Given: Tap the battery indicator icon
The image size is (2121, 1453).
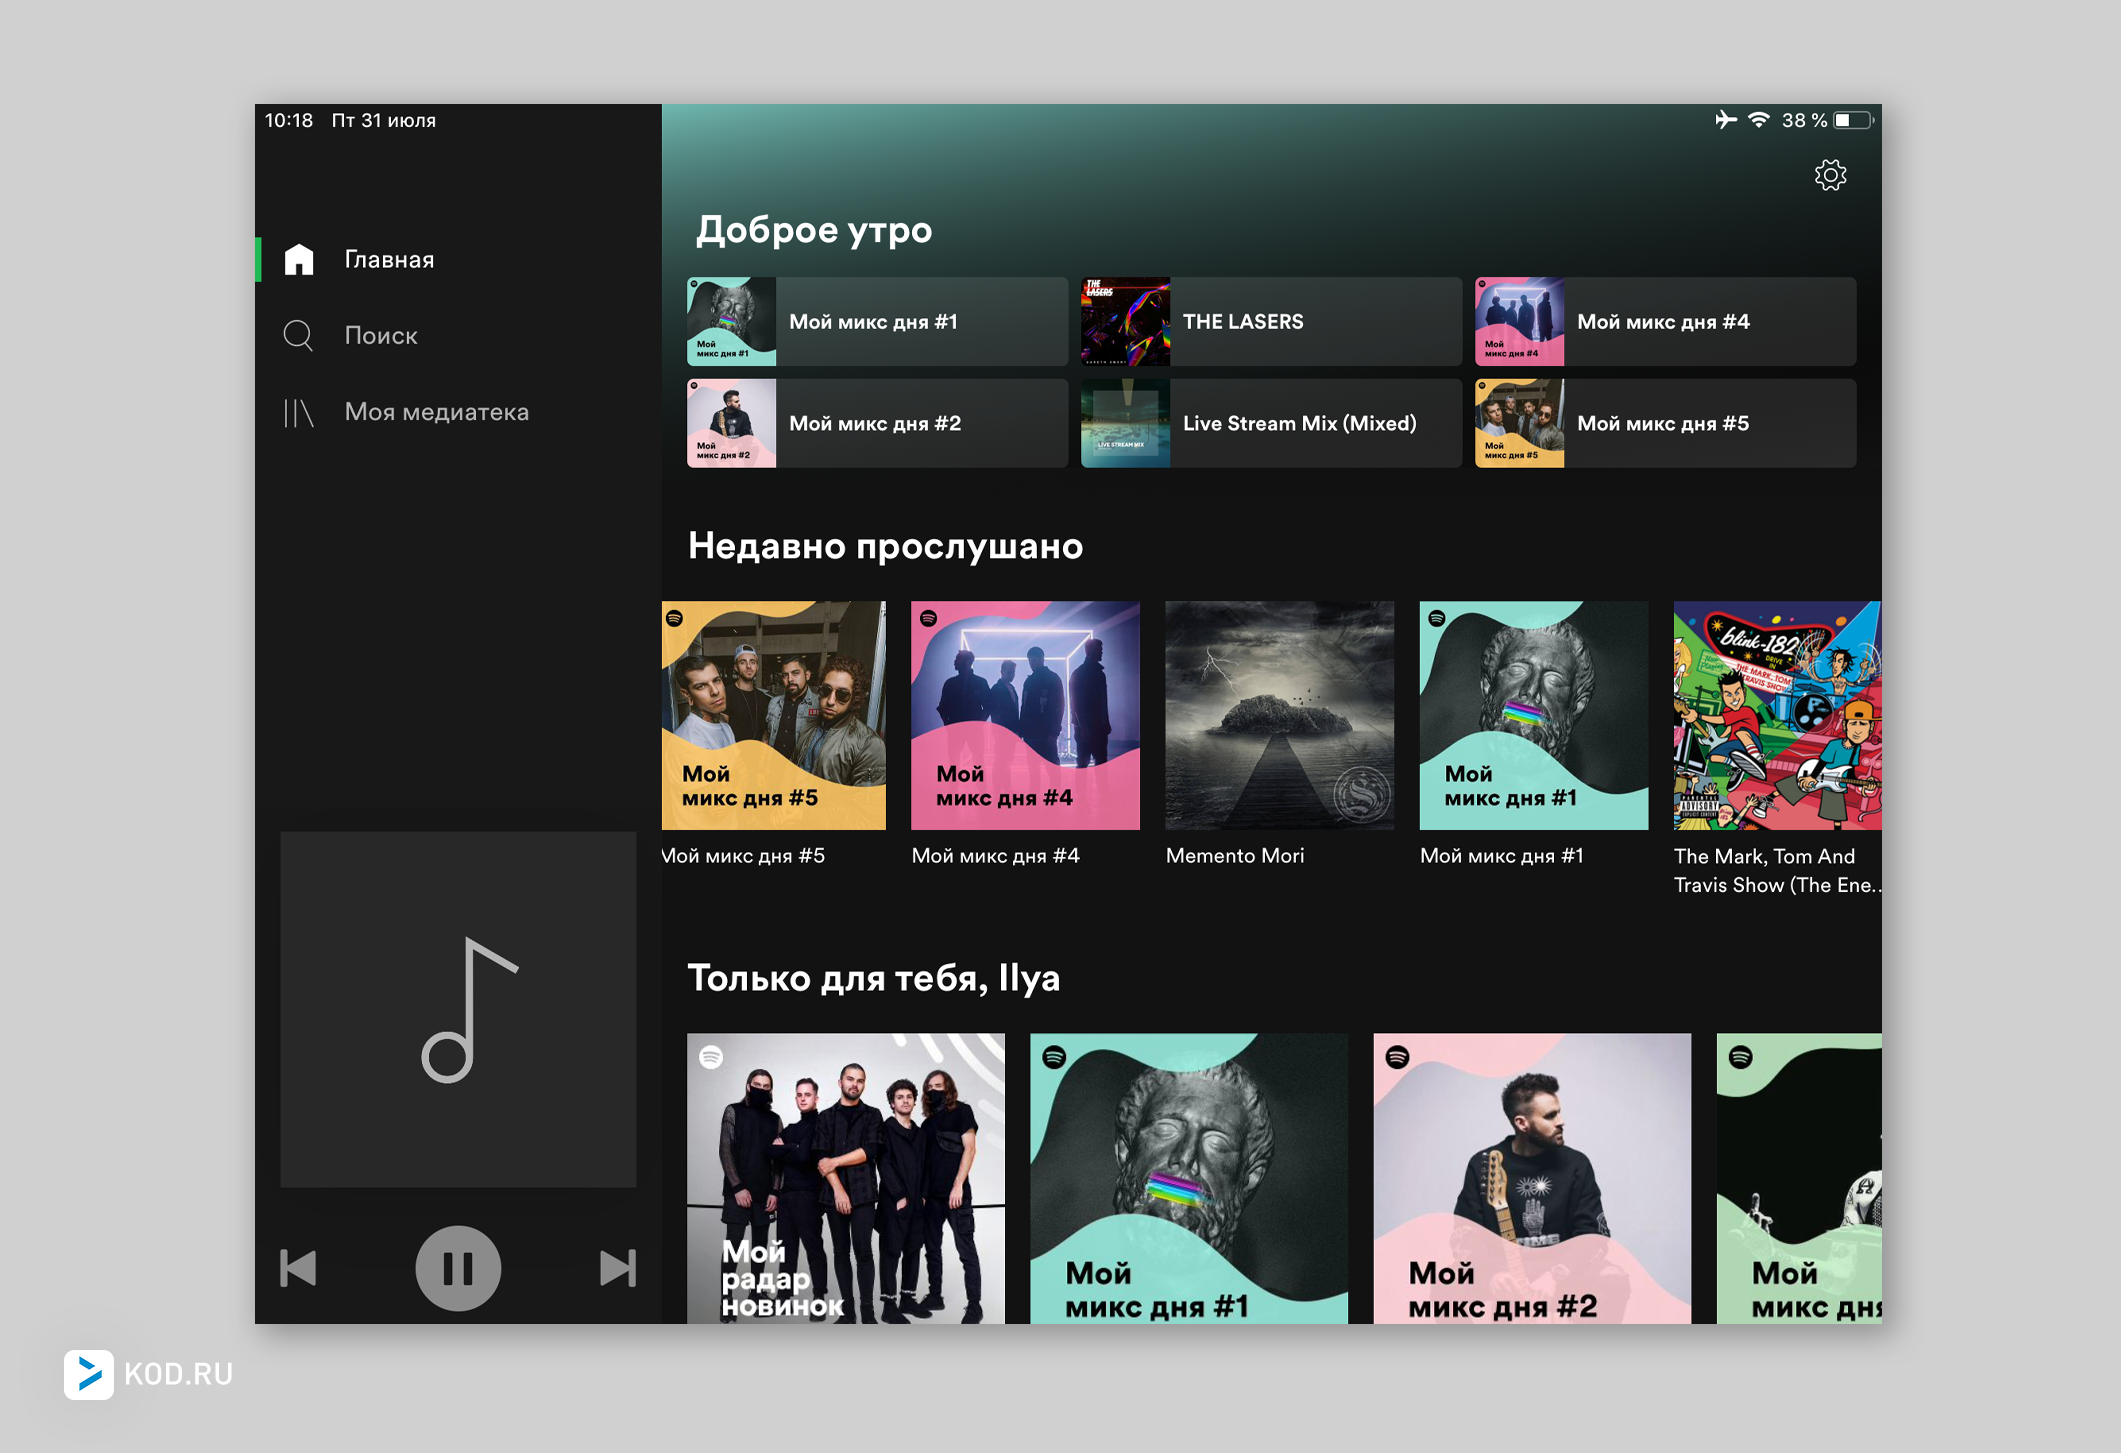Looking at the screenshot, I should pyautogui.click(x=1854, y=120).
